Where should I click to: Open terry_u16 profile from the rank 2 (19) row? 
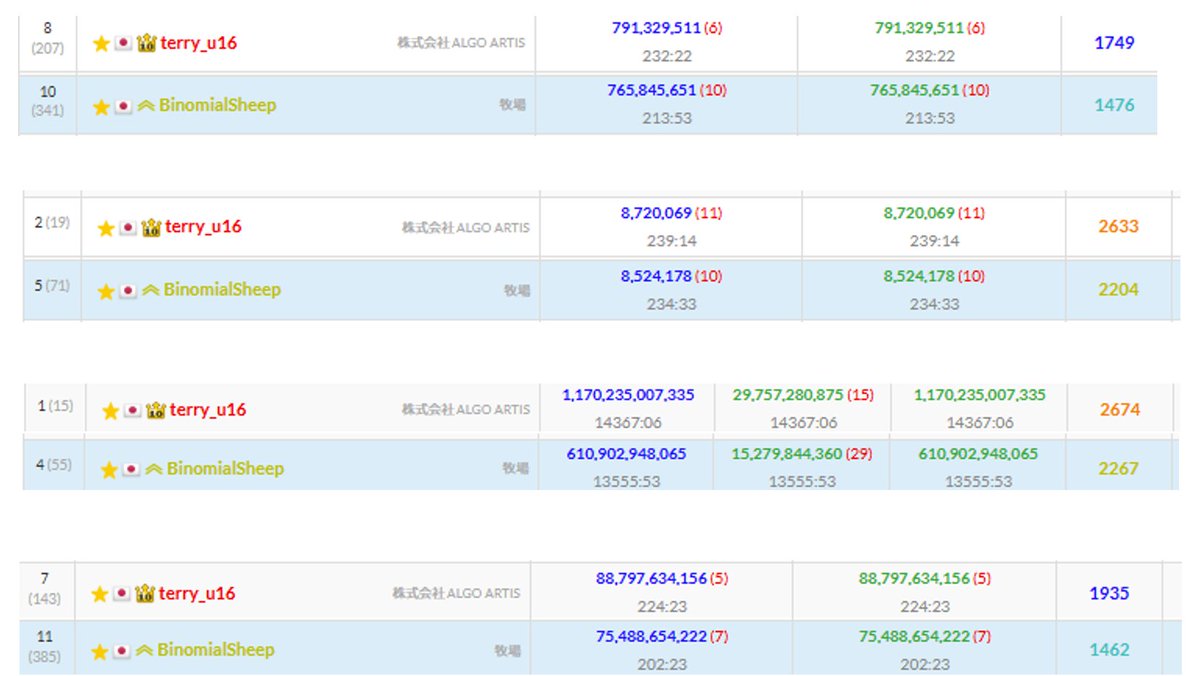[203, 227]
